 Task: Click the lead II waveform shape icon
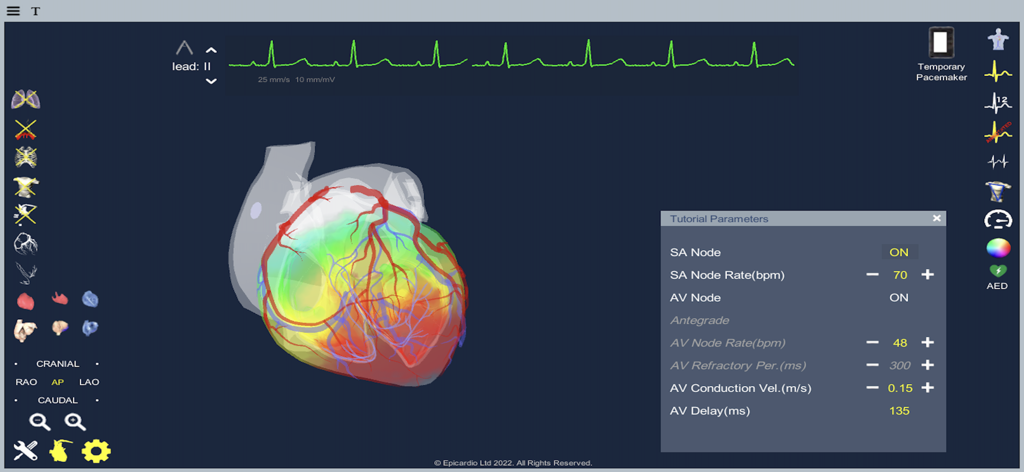(x=185, y=48)
